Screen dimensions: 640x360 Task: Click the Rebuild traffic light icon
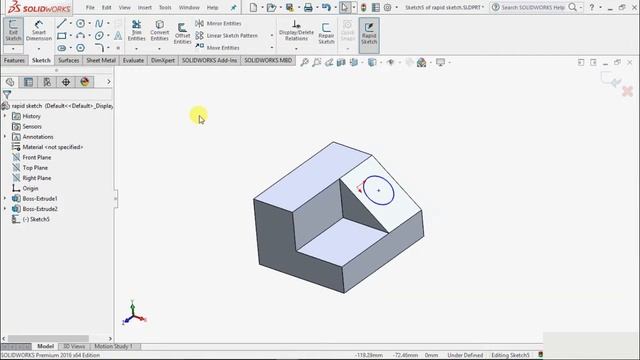(364, 7)
